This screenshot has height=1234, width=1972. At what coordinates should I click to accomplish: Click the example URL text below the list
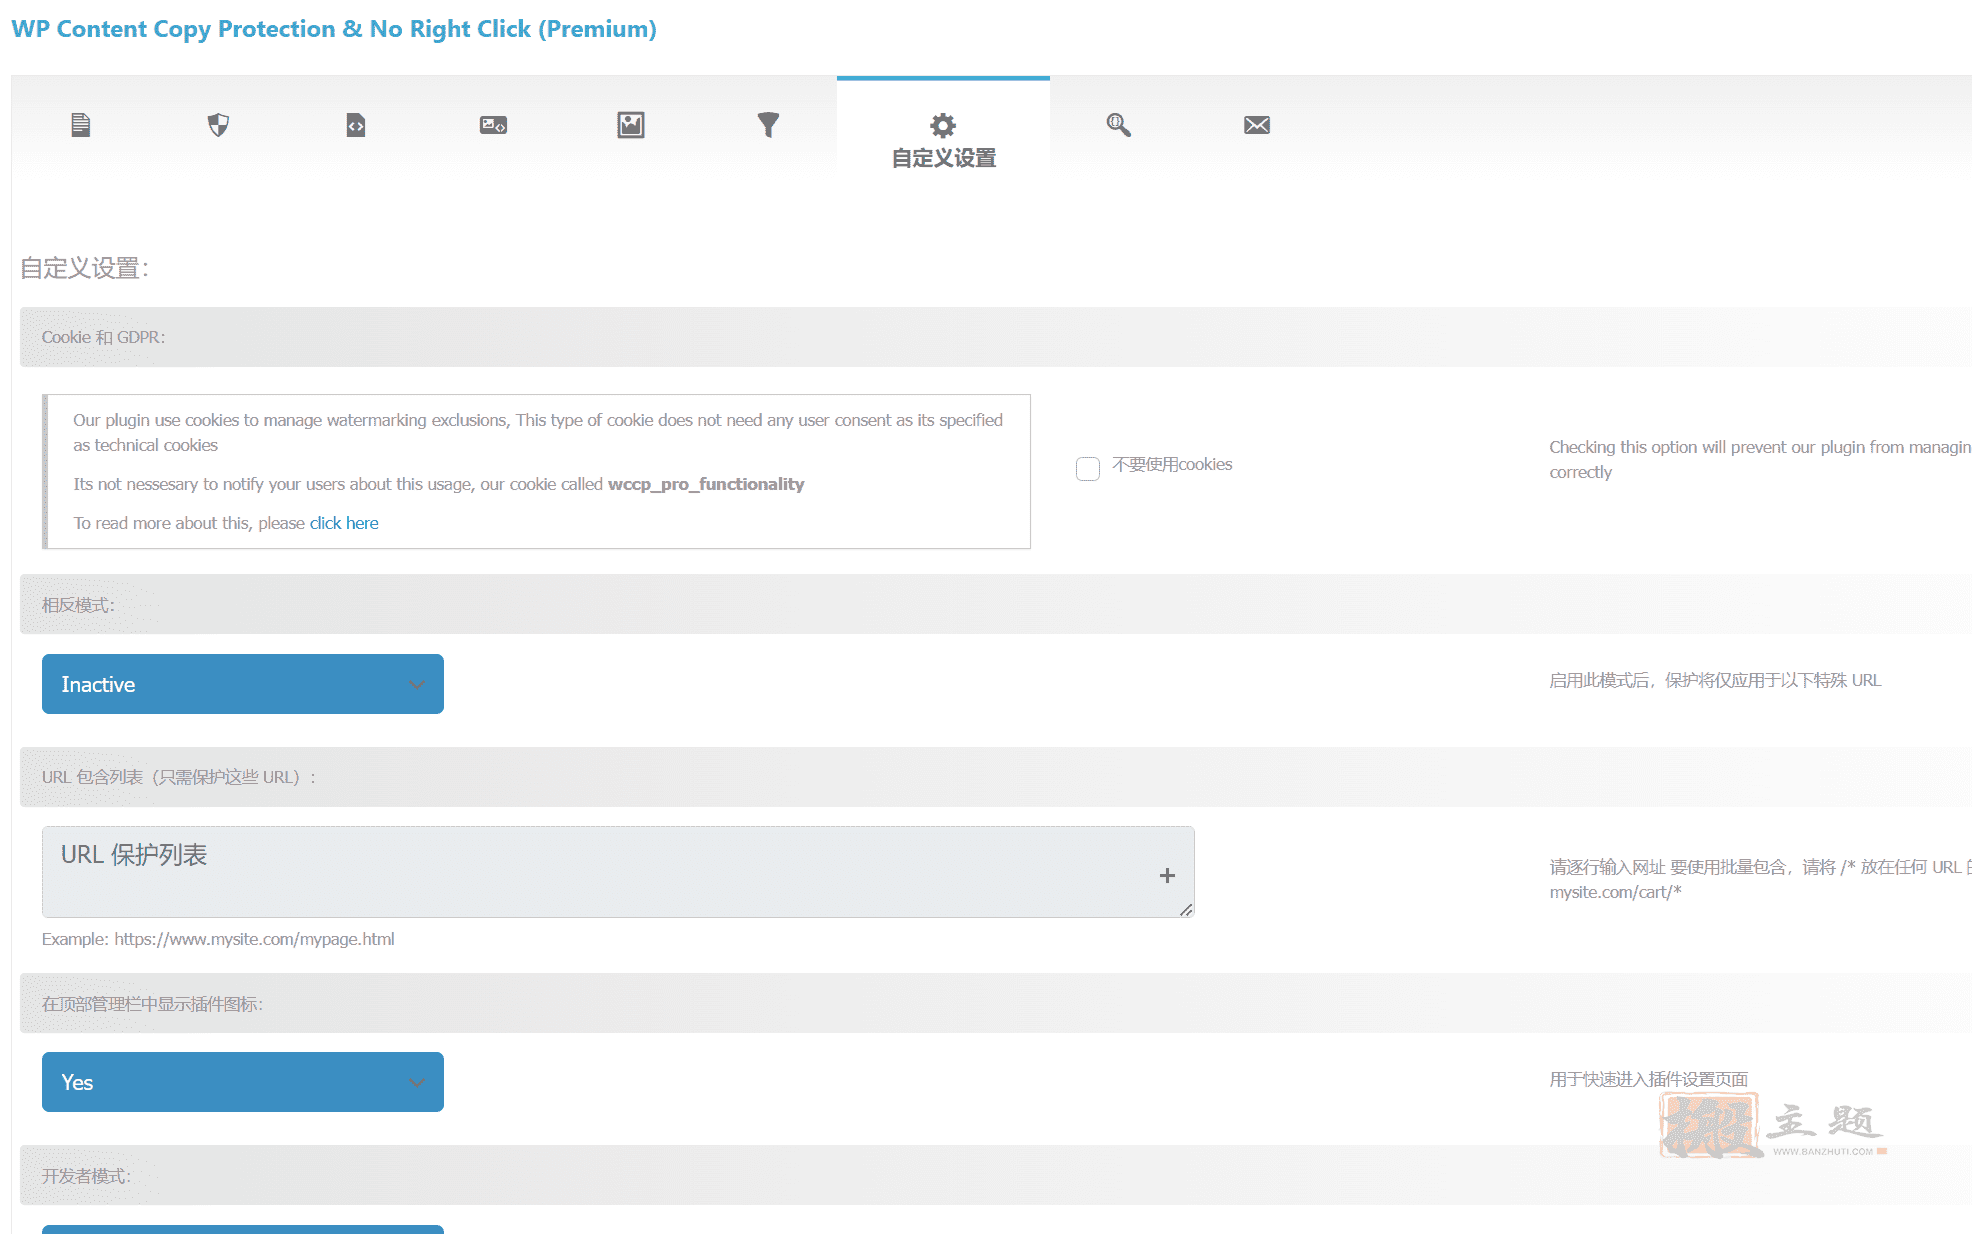218,939
